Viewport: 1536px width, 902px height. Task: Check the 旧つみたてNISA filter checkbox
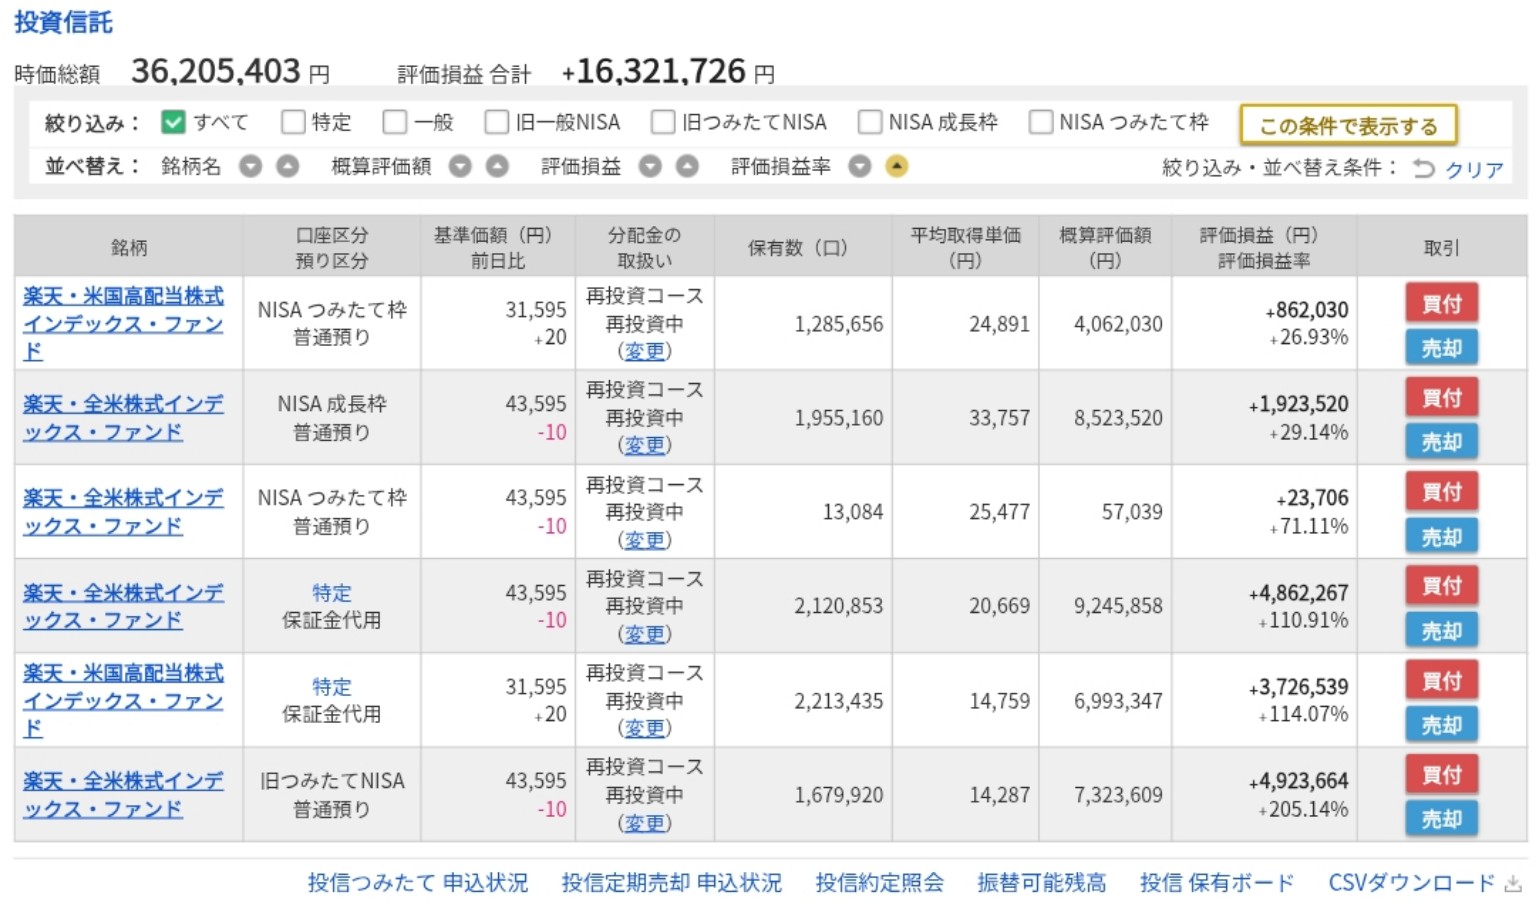[x=663, y=122]
